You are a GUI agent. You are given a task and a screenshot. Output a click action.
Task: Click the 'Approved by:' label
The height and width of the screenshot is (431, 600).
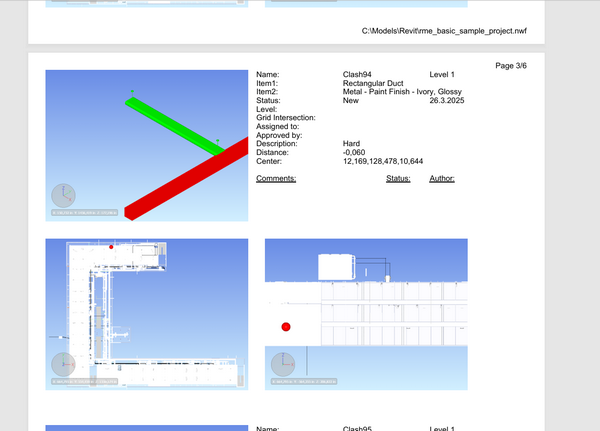pos(279,135)
